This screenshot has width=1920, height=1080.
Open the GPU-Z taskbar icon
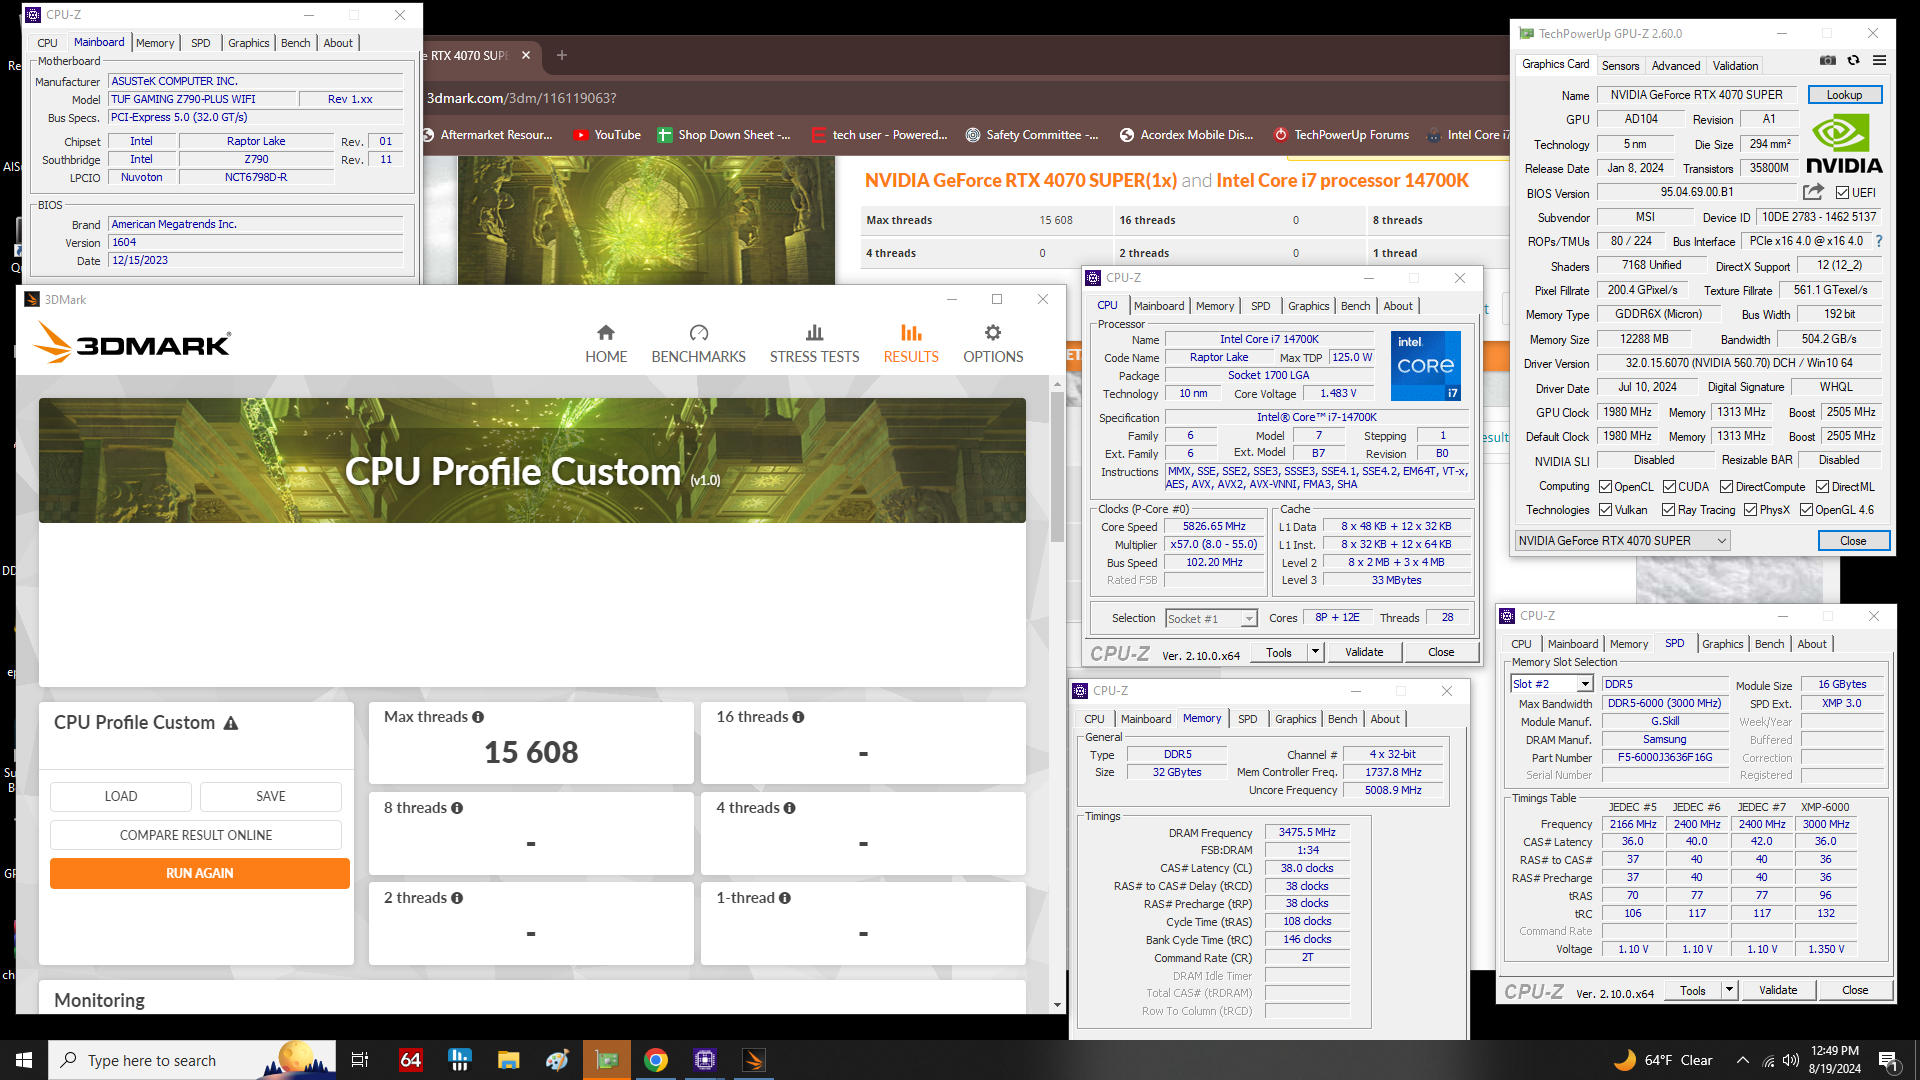point(607,1060)
